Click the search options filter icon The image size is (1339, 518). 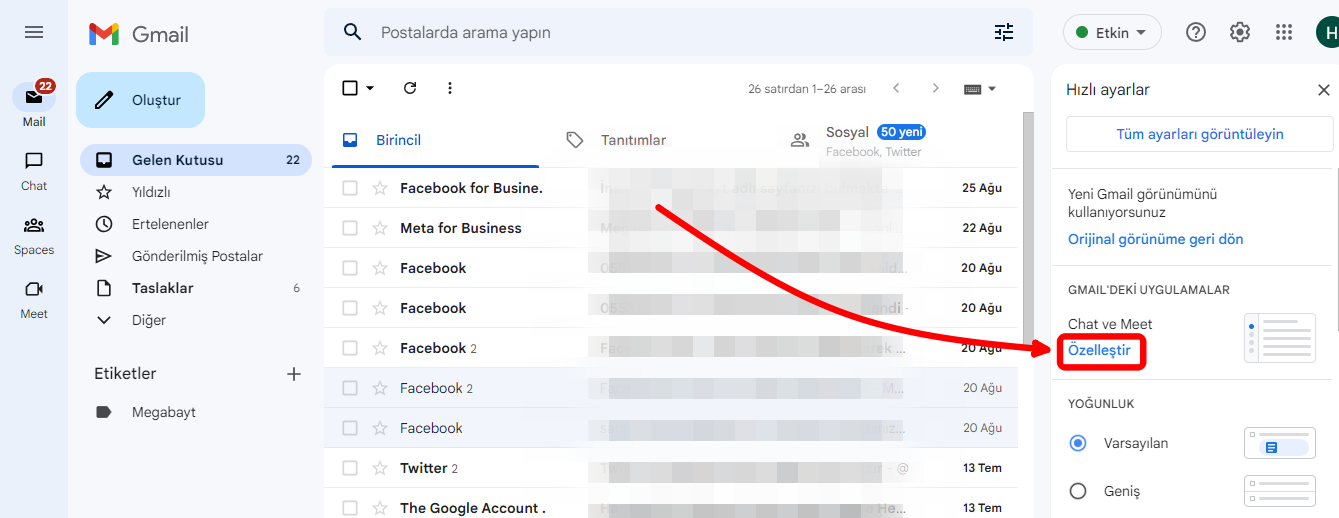(x=1003, y=32)
